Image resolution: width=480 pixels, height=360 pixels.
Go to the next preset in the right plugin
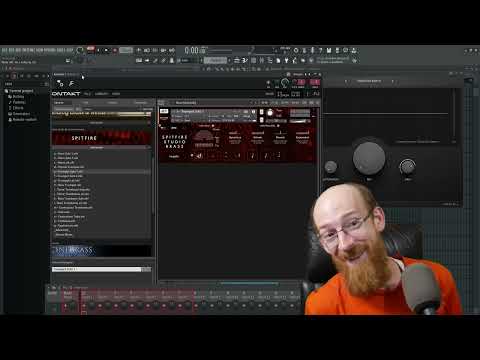[x=393, y=81]
